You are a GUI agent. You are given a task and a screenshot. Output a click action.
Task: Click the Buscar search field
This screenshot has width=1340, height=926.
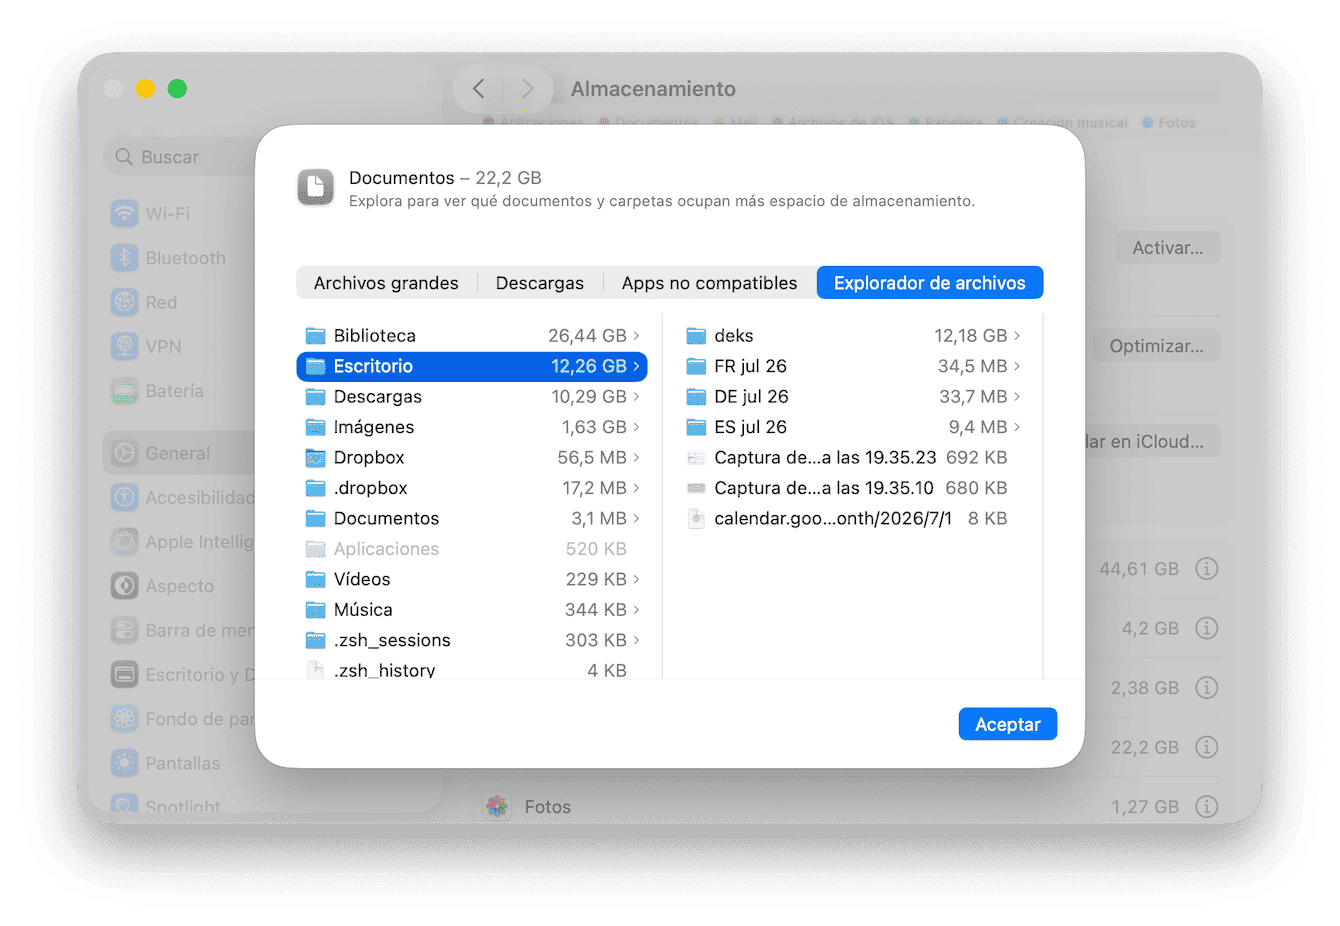point(180,157)
